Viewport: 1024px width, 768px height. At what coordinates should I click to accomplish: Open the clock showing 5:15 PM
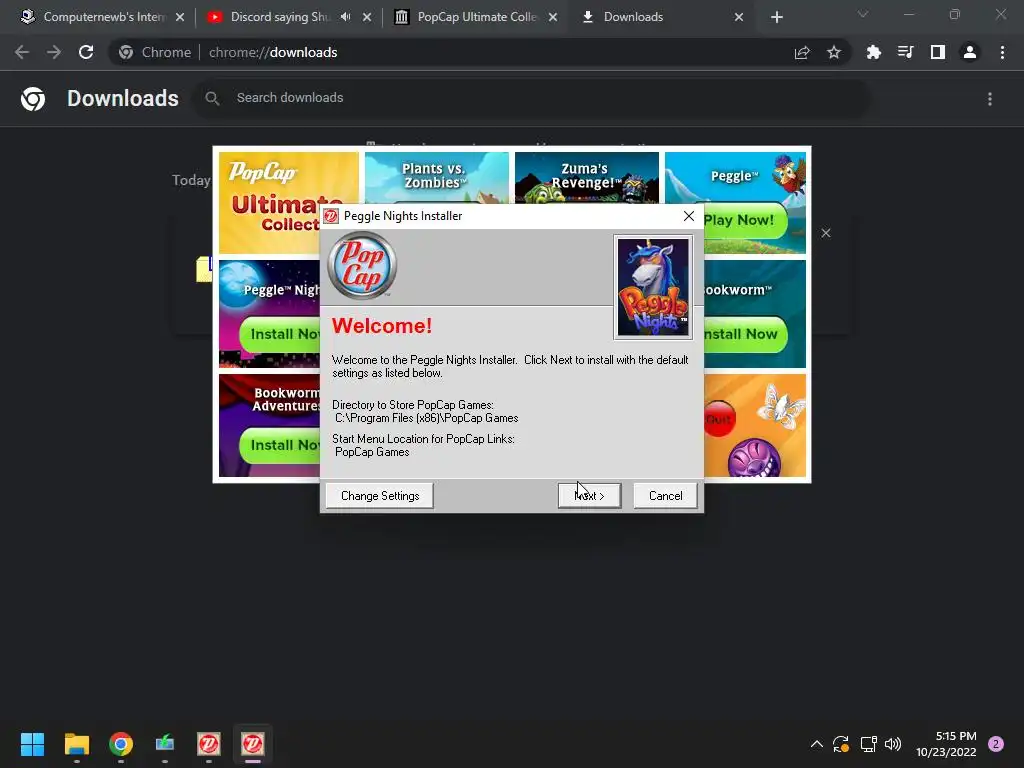coord(946,744)
